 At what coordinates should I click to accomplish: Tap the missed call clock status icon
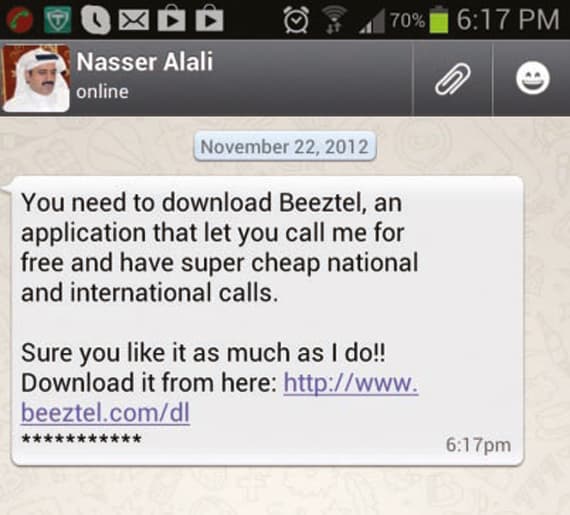(95, 20)
